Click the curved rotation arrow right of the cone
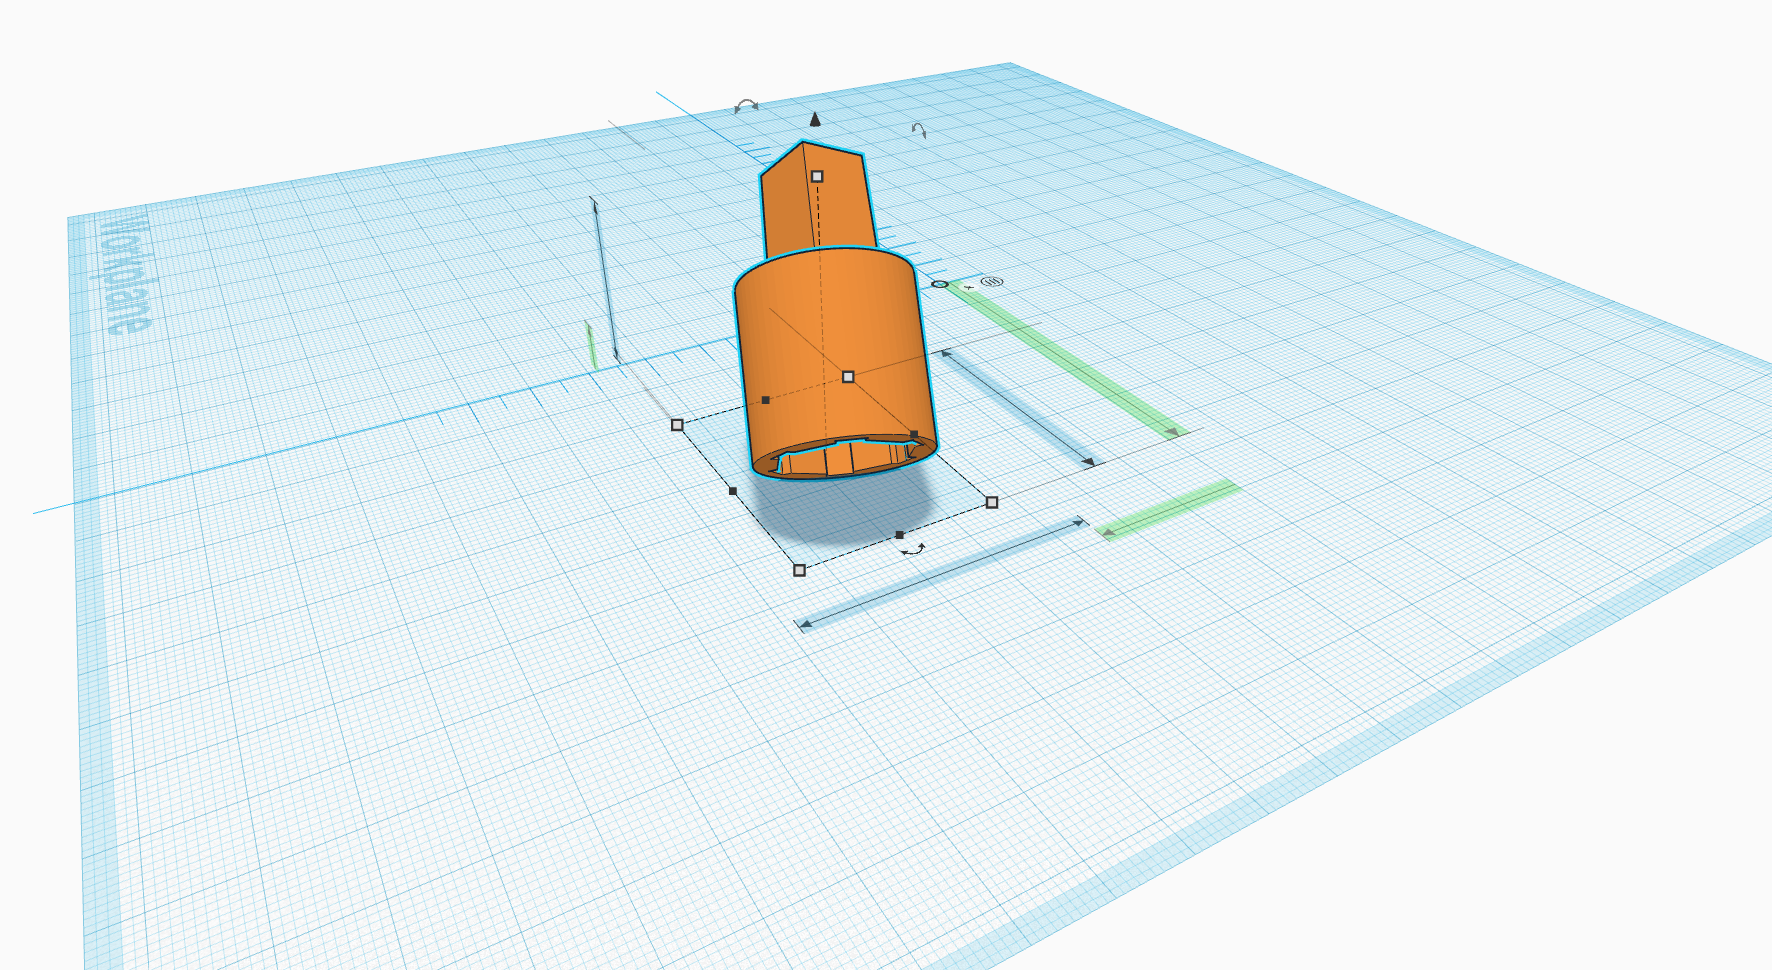Screen dimensions: 1772x970 pos(919,129)
